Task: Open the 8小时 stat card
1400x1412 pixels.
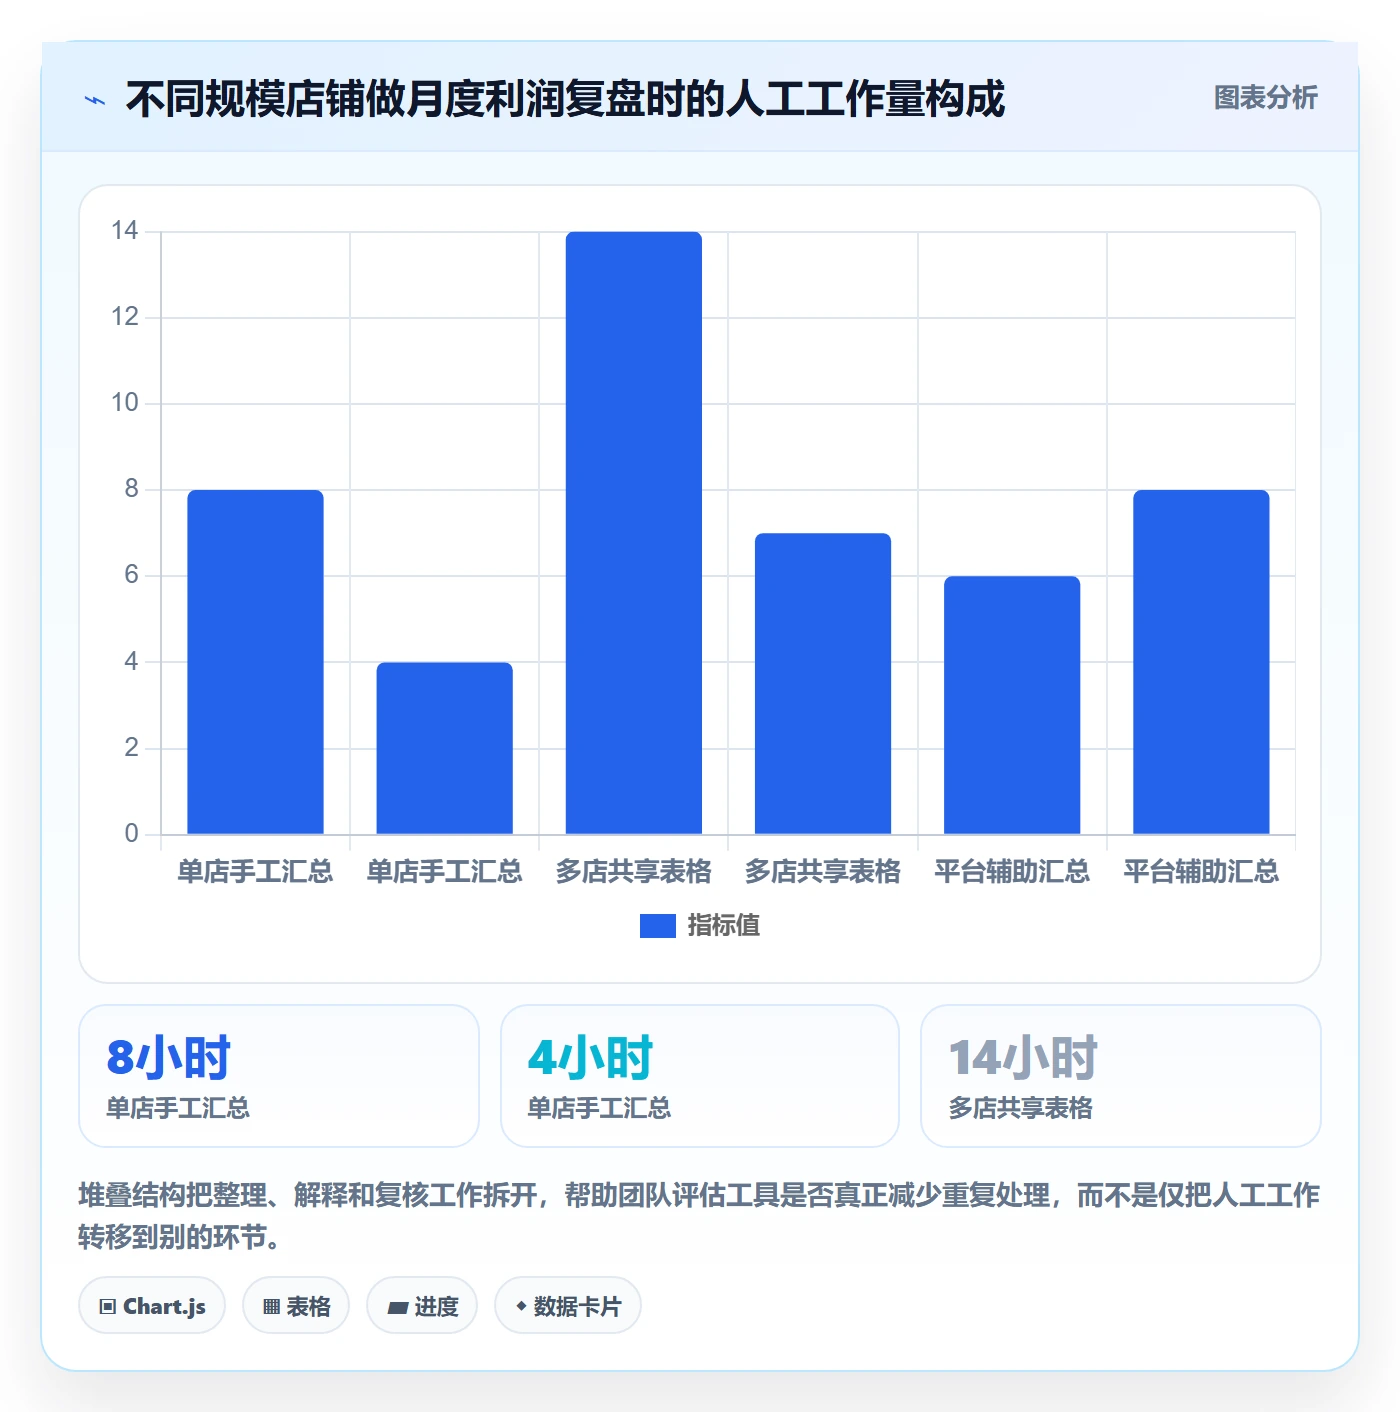Action: [x=279, y=1076]
